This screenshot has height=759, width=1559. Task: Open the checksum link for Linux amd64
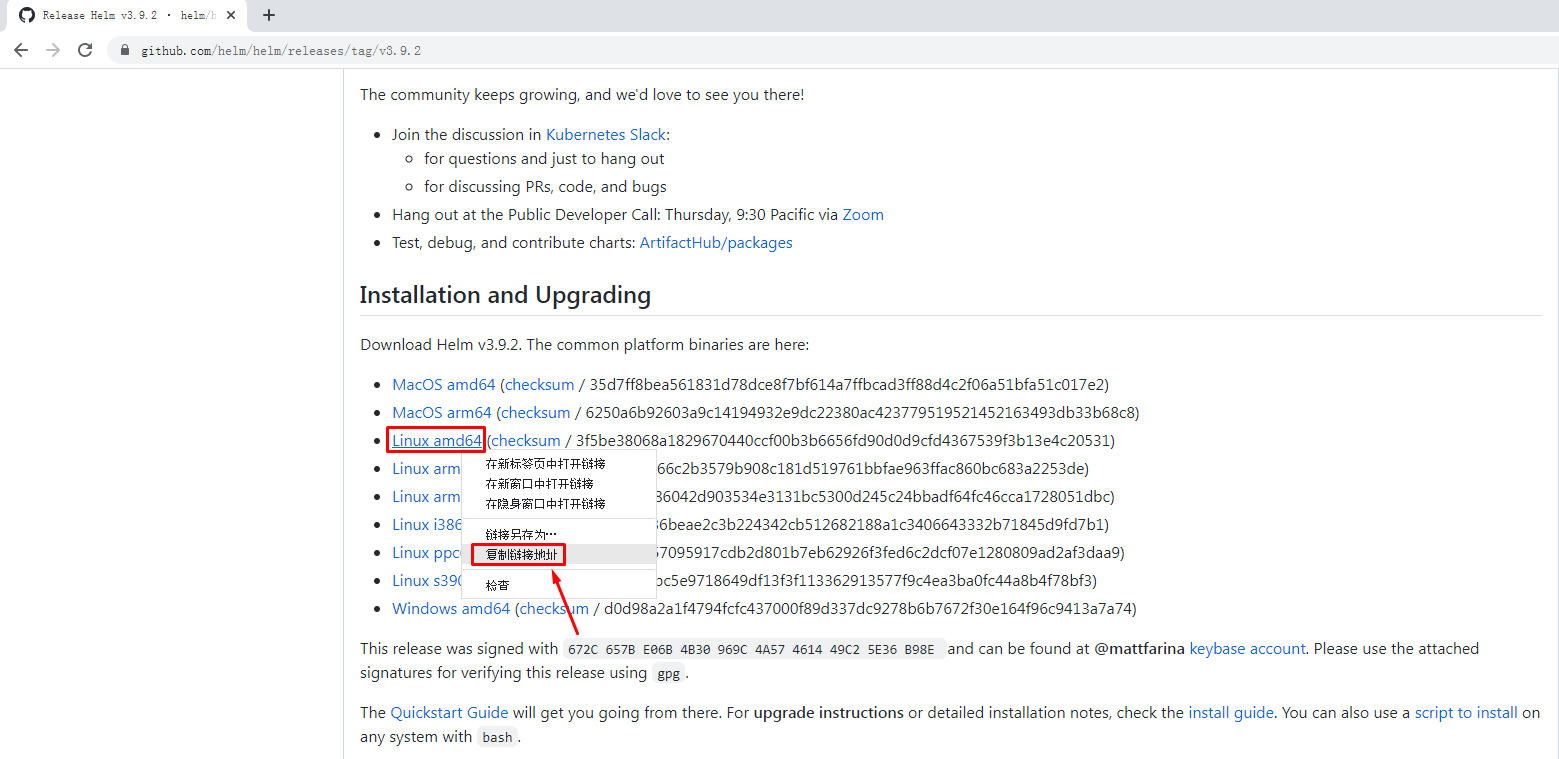526,440
